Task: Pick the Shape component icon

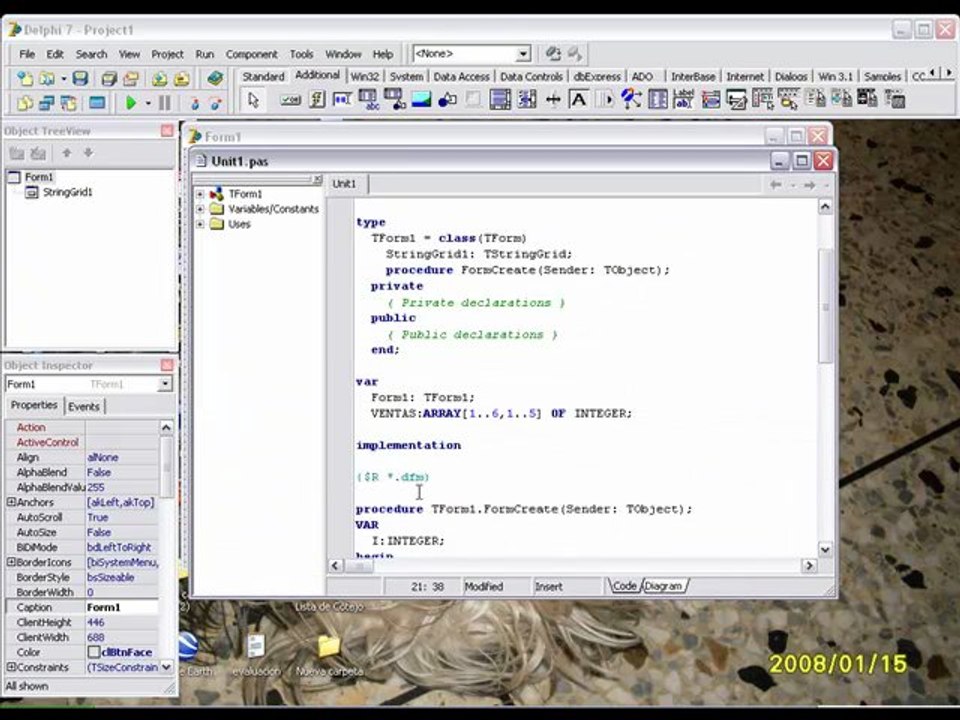Action: [x=448, y=99]
